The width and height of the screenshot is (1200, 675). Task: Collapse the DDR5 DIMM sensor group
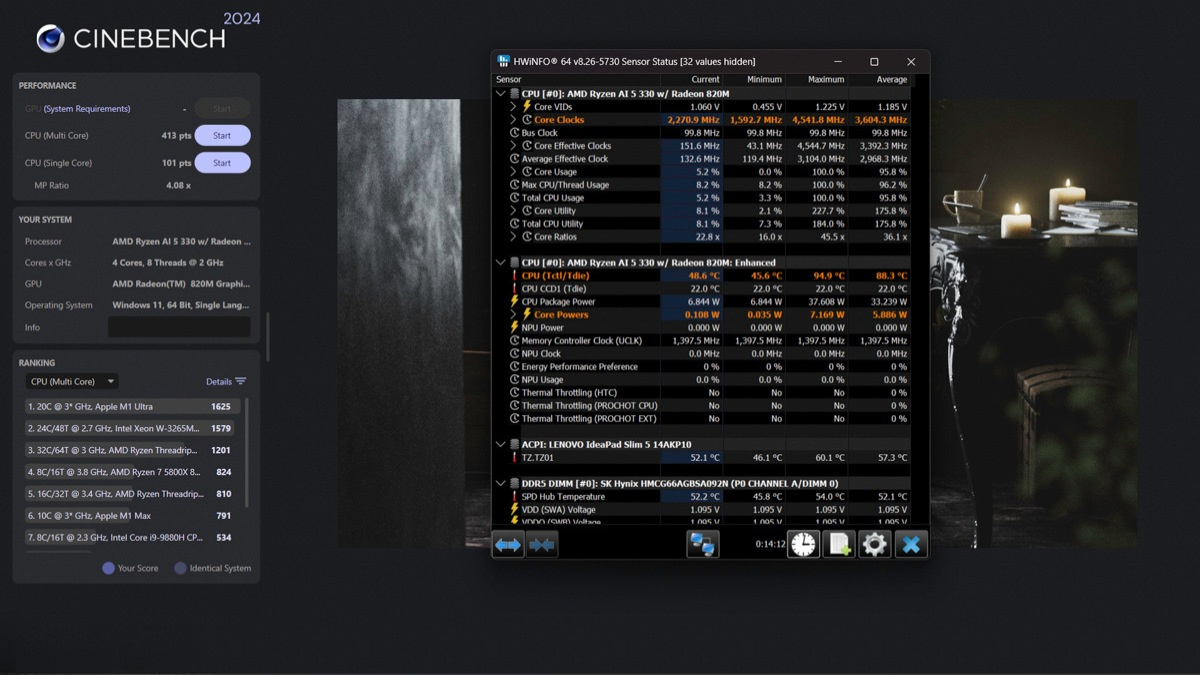coord(501,483)
